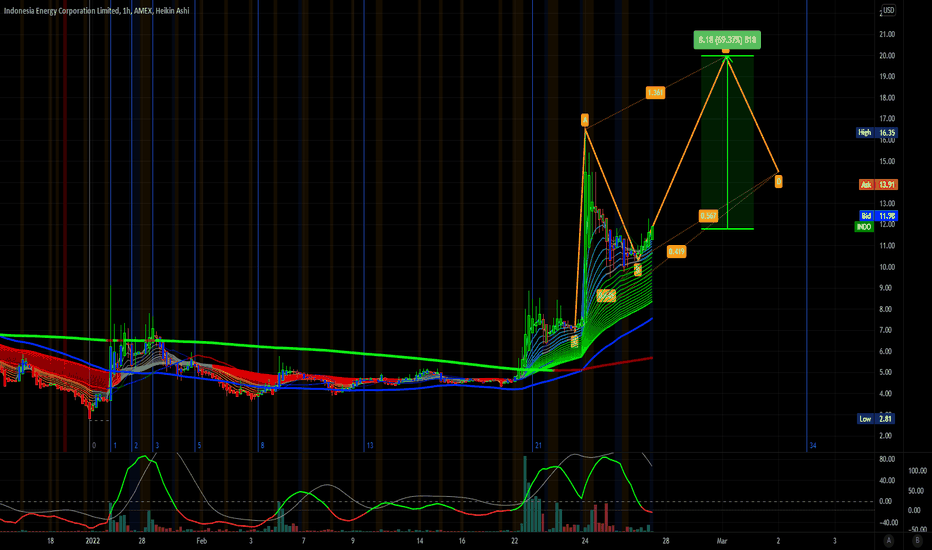The image size is (932, 550).
Task: Select the Low 2.81 price label
Action: (876, 419)
